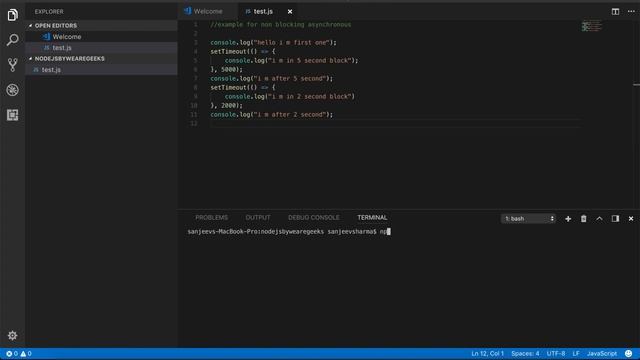640x360 pixels.
Task: Close the terminal panel
Action: click(631, 219)
